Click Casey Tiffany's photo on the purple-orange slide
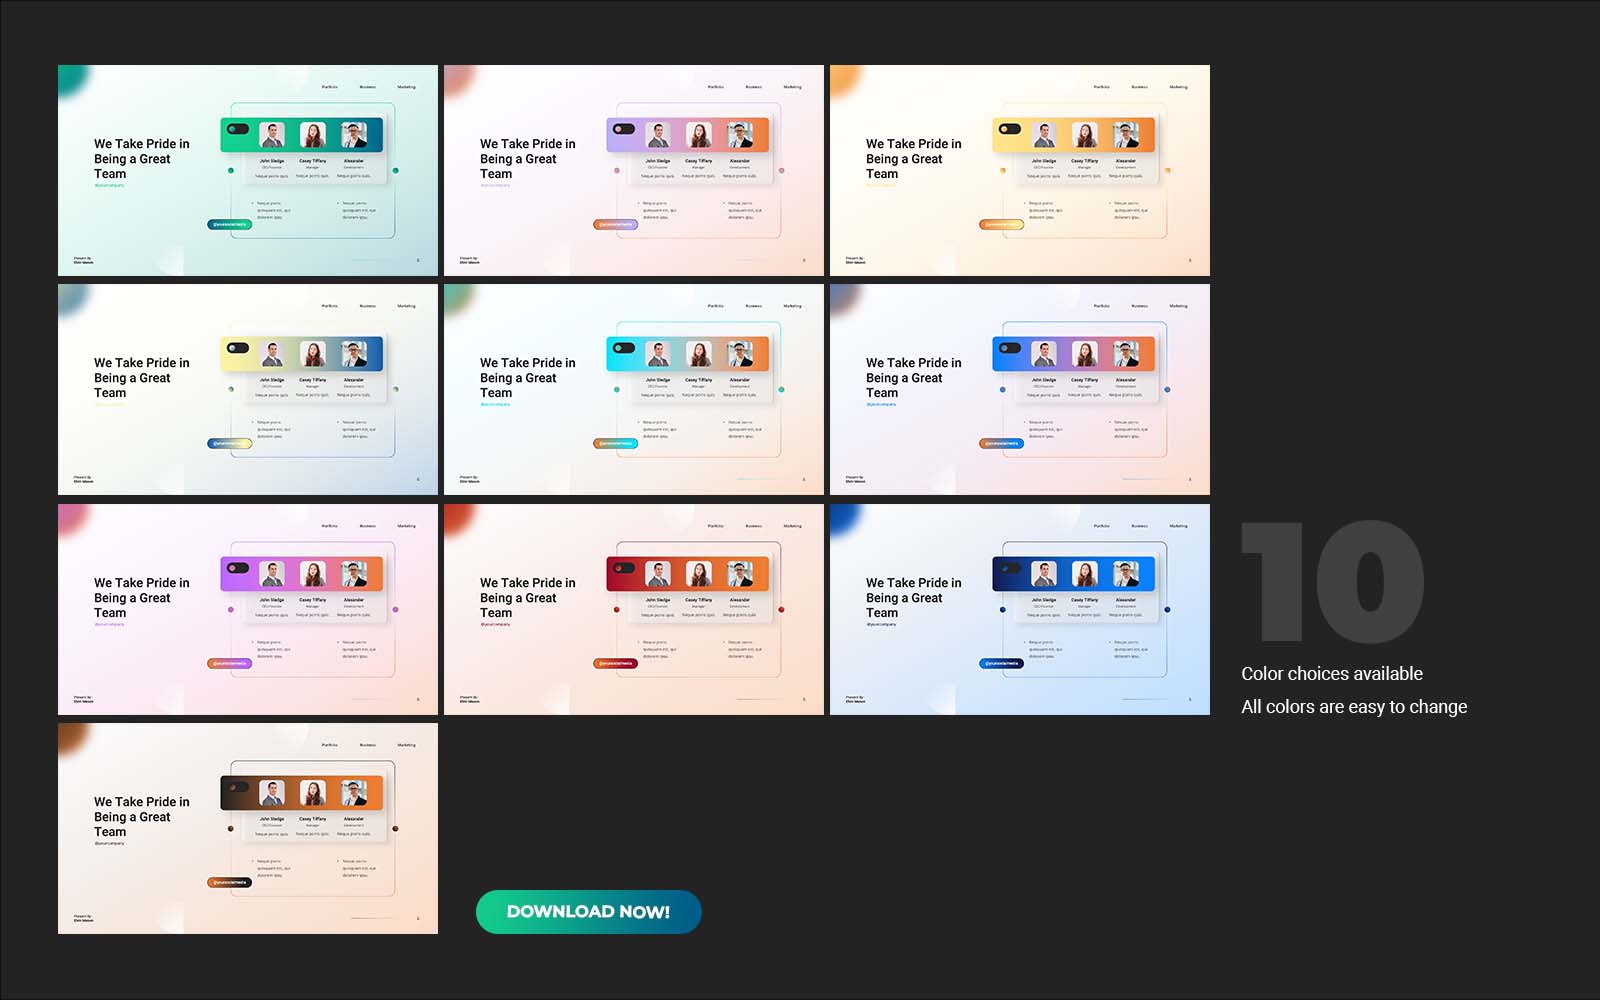This screenshot has width=1600, height=1000. pos(699,135)
